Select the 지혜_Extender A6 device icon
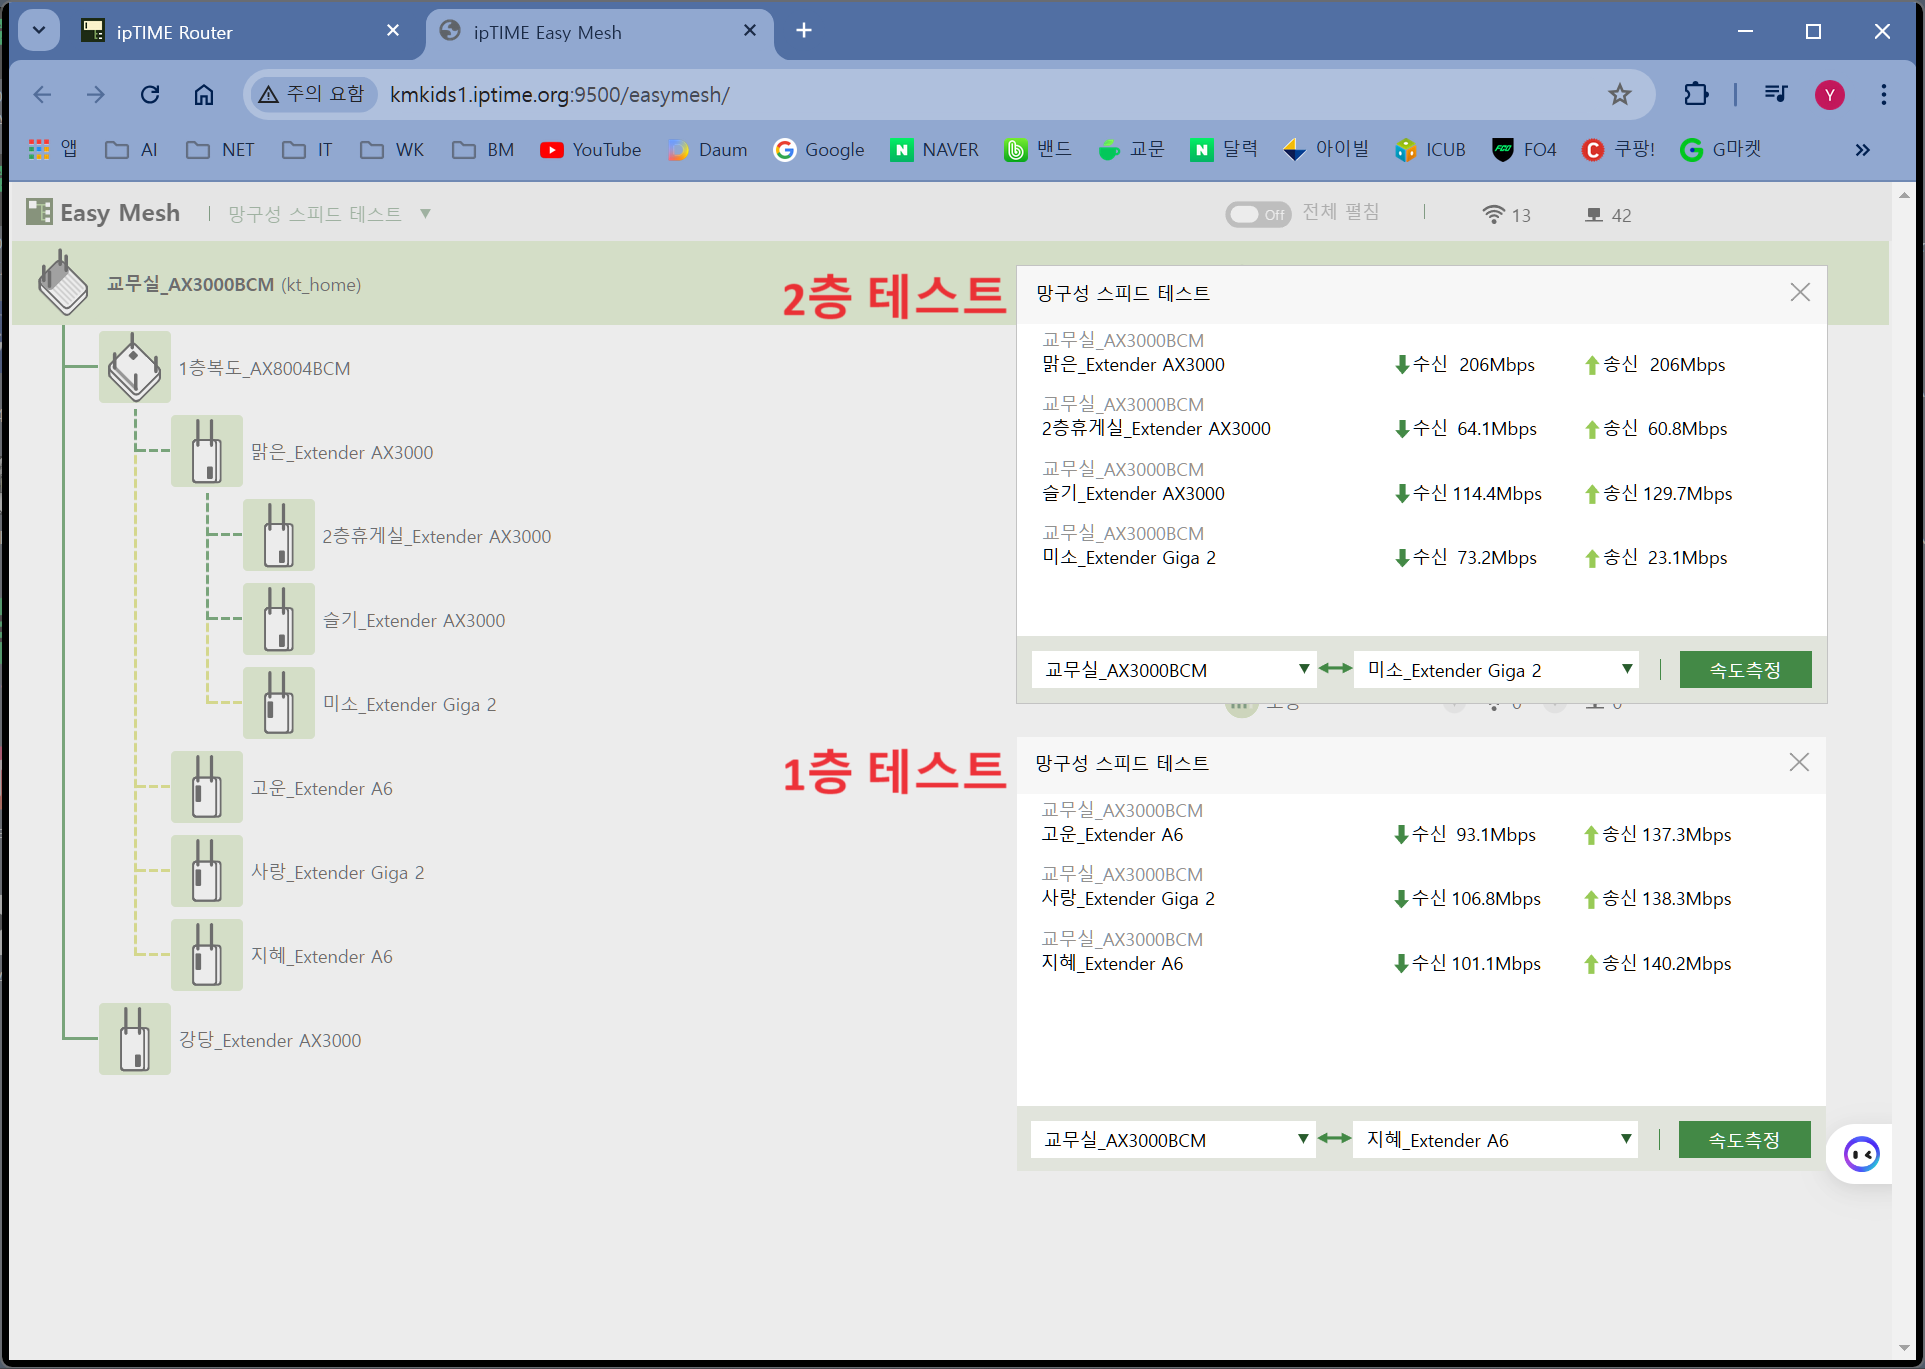1925x1369 pixels. [207, 955]
